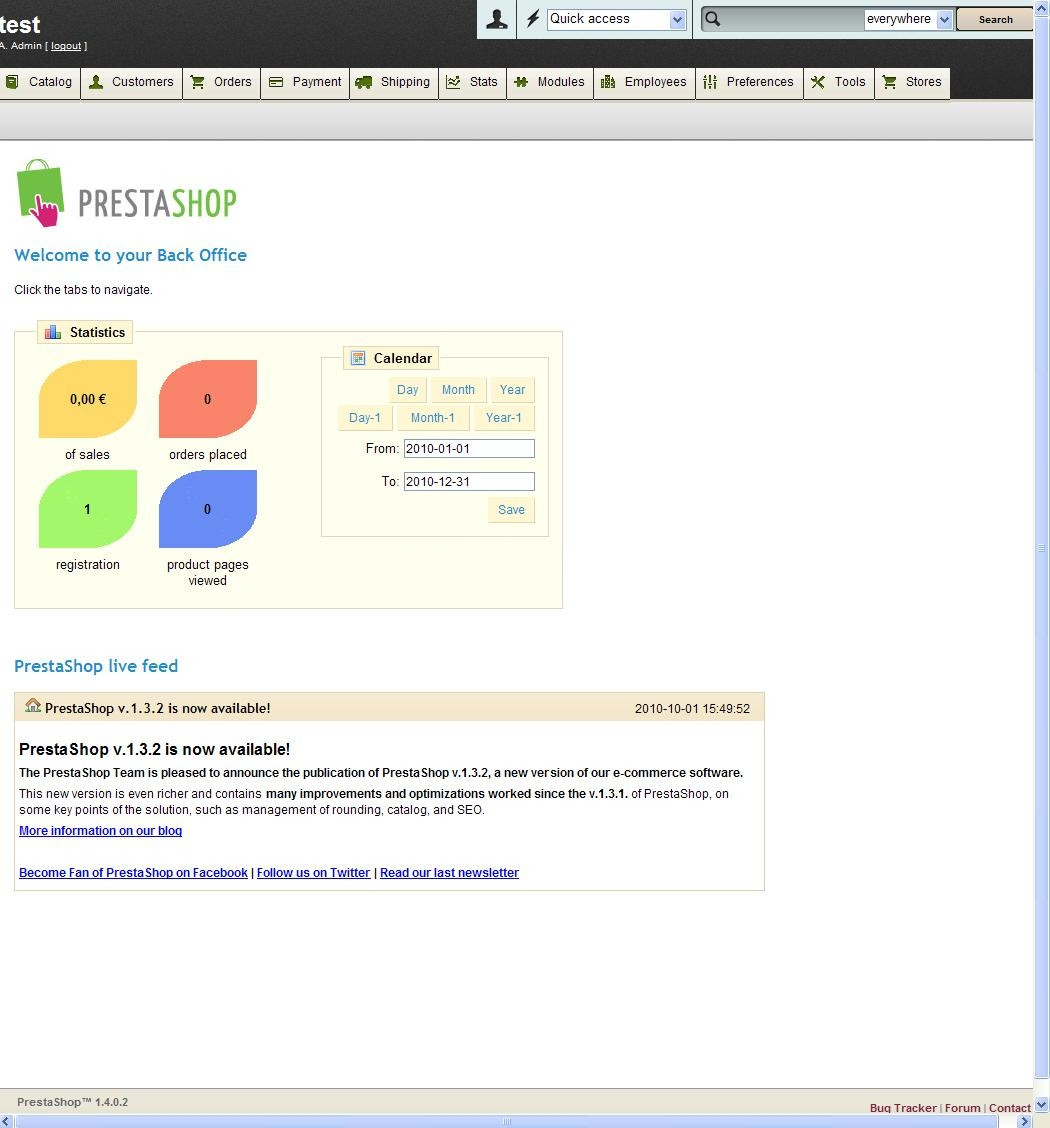The width and height of the screenshot is (1050, 1128).
Task: Open 'More information on our blog' link
Action: click(100, 831)
